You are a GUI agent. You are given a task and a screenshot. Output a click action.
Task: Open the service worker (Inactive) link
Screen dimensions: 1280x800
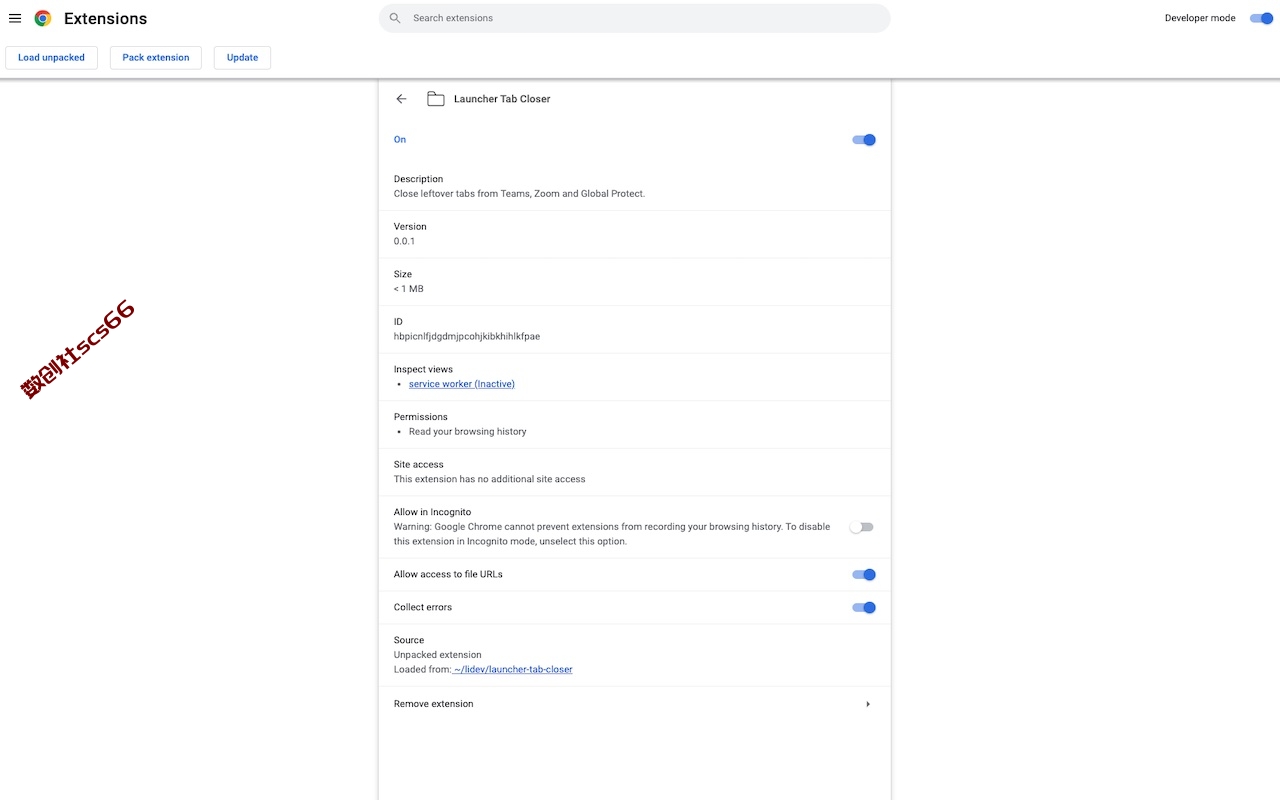coord(462,384)
